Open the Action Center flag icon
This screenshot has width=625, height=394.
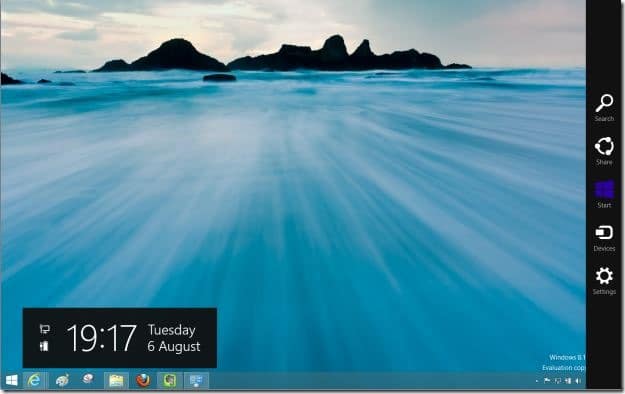[x=547, y=381]
